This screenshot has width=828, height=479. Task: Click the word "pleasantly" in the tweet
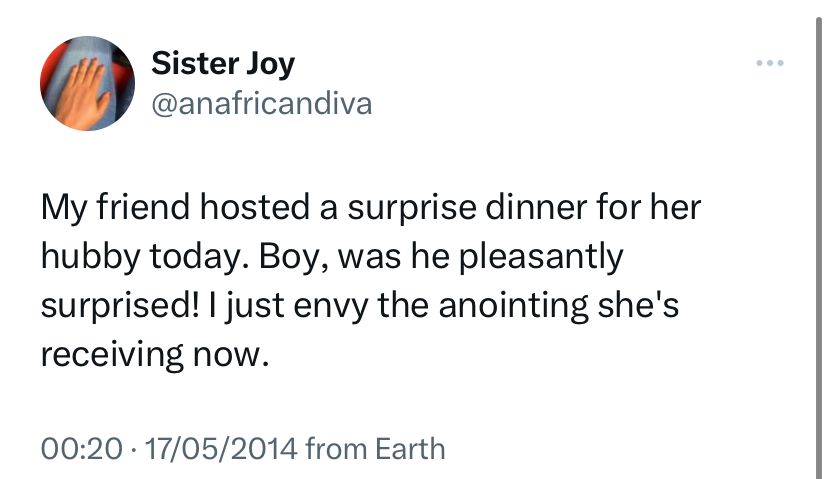(x=541, y=257)
